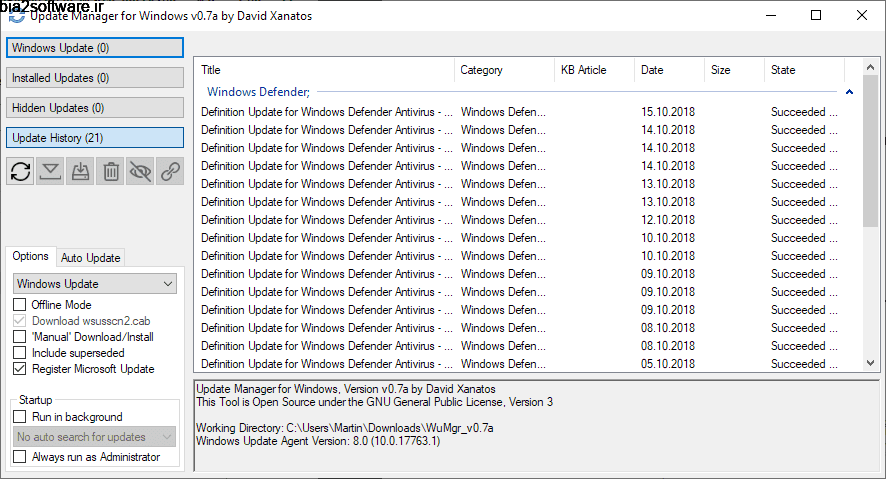
Task: Open the Installed Updates (0) list
Action: click(95, 78)
